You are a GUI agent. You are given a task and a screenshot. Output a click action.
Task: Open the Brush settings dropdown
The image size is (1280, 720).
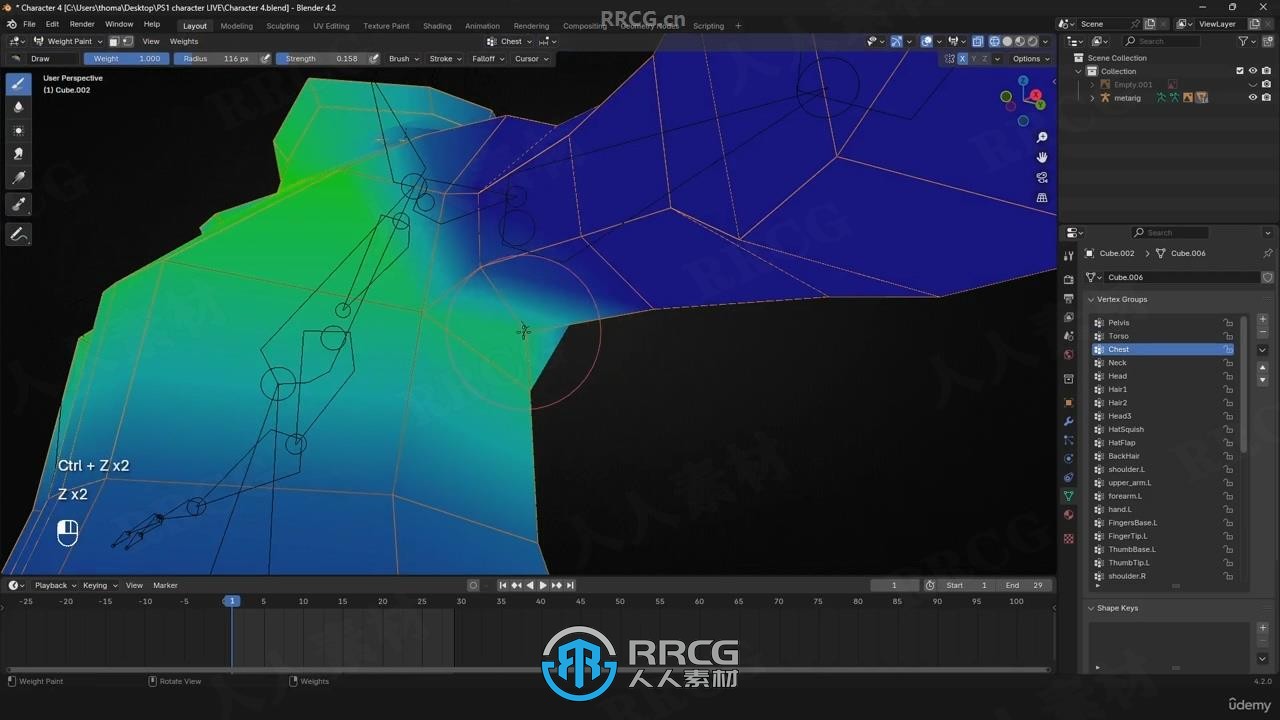[x=403, y=59]
